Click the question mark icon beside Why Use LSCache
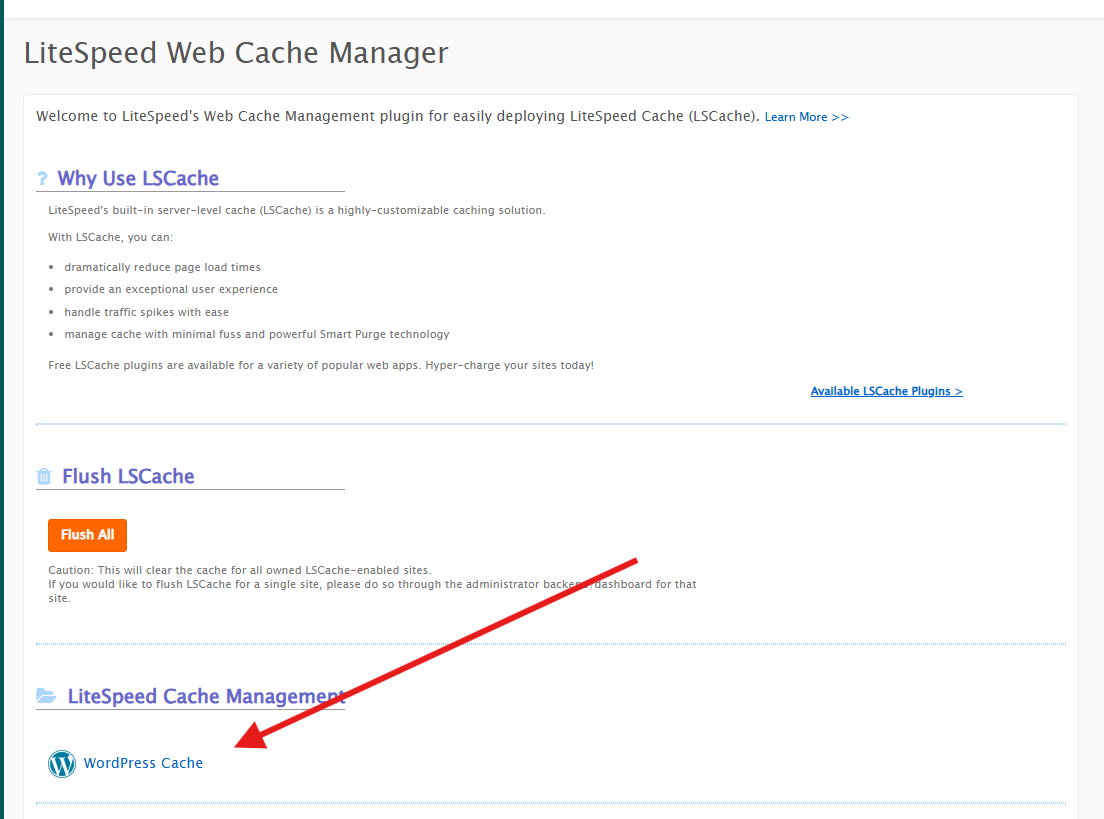The width and height of the screenshot is (1104, 819). point(42,179)
